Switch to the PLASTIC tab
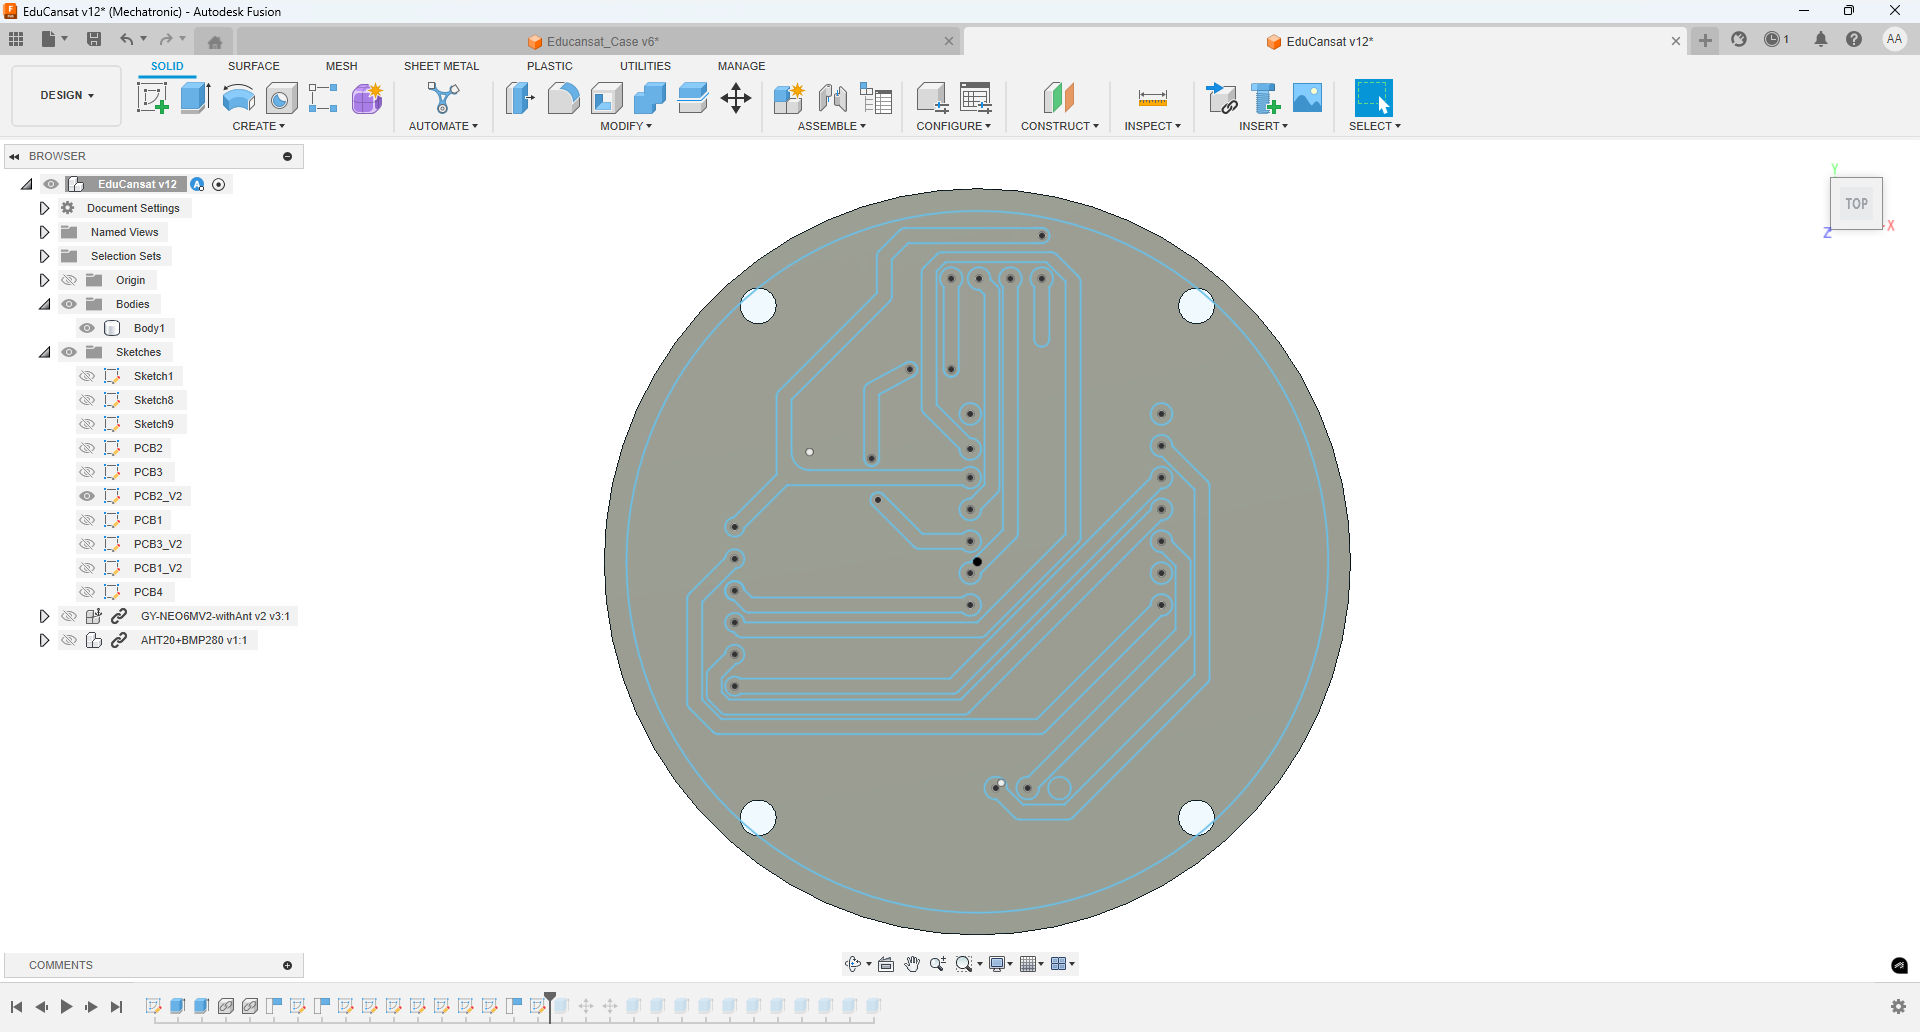This screenshot has width=1920, height=1032. click(550, 66)
